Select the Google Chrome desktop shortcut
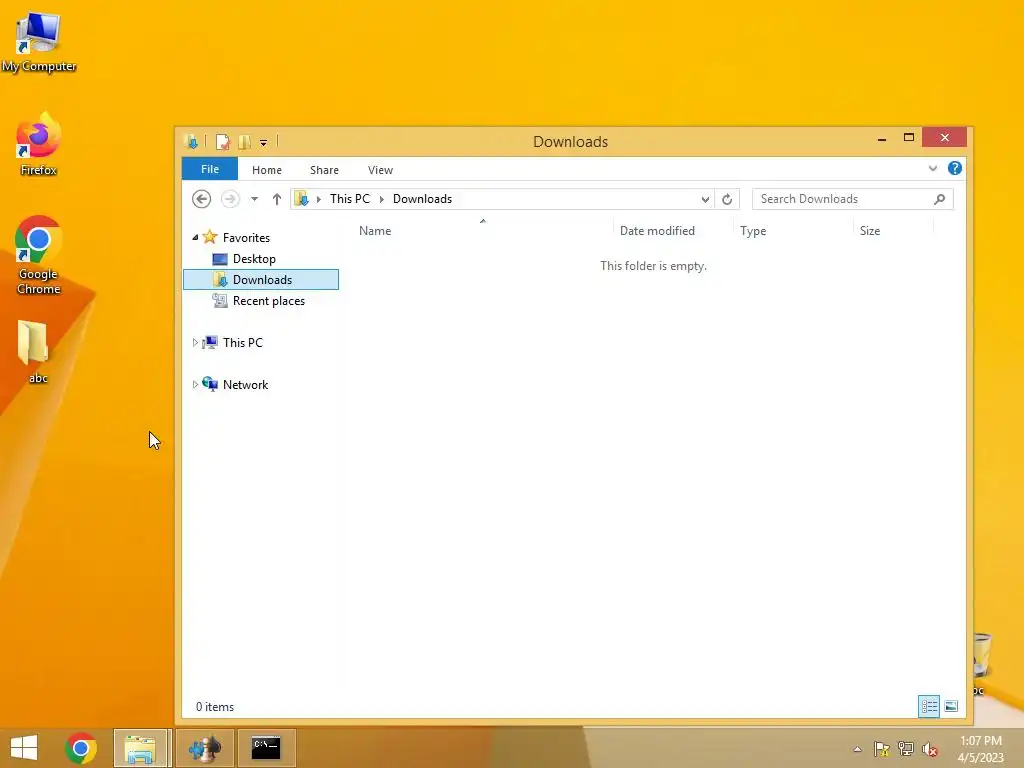This screenshot has width=1024, height=768. tap(39, 255)
